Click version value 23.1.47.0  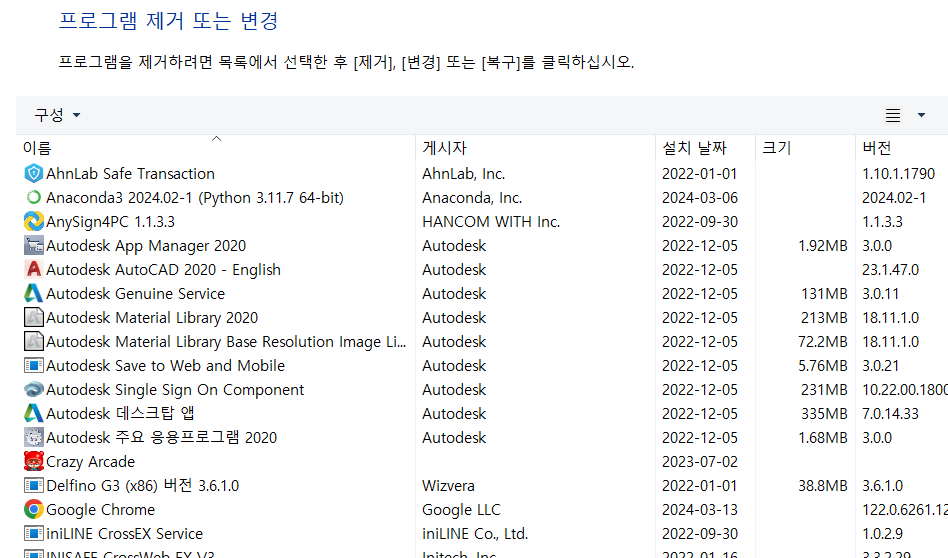pyautogui.click(x=890, y=270)
